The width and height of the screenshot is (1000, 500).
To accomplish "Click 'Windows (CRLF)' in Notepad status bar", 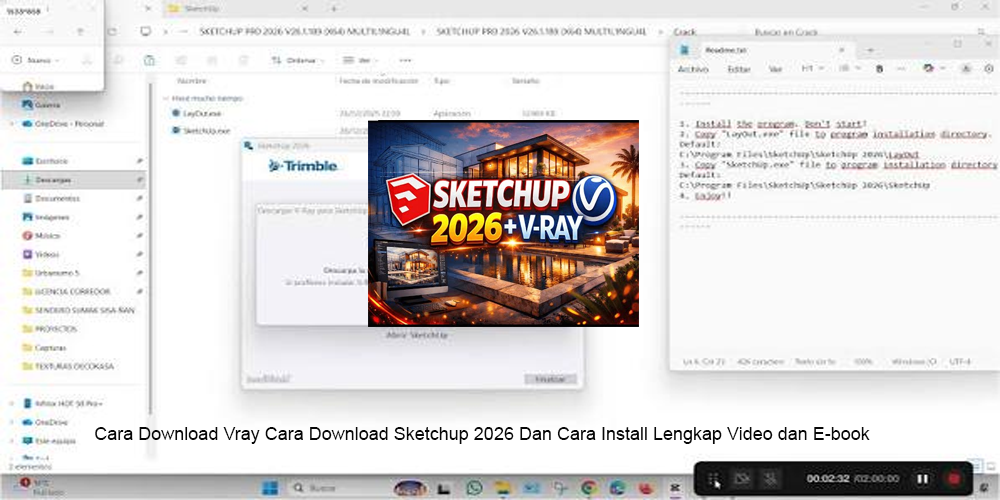I will (913, 362).
